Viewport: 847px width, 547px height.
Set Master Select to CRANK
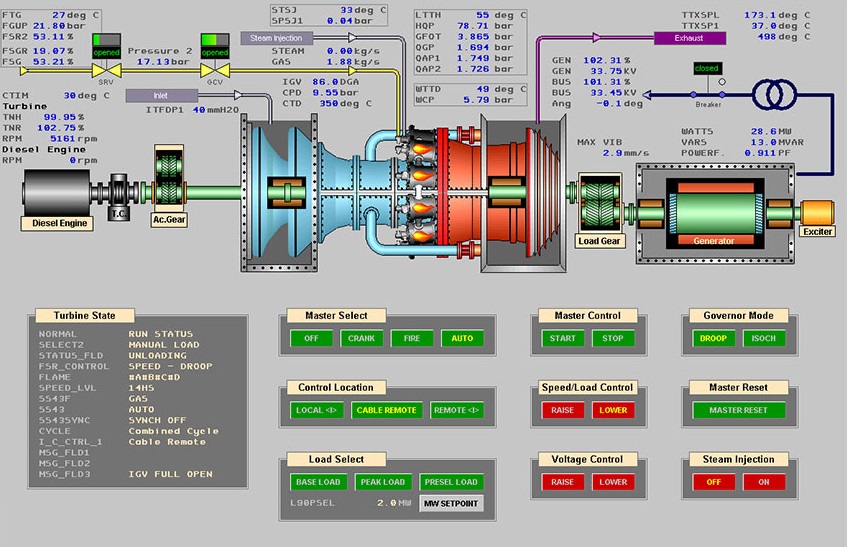point(361,338)
